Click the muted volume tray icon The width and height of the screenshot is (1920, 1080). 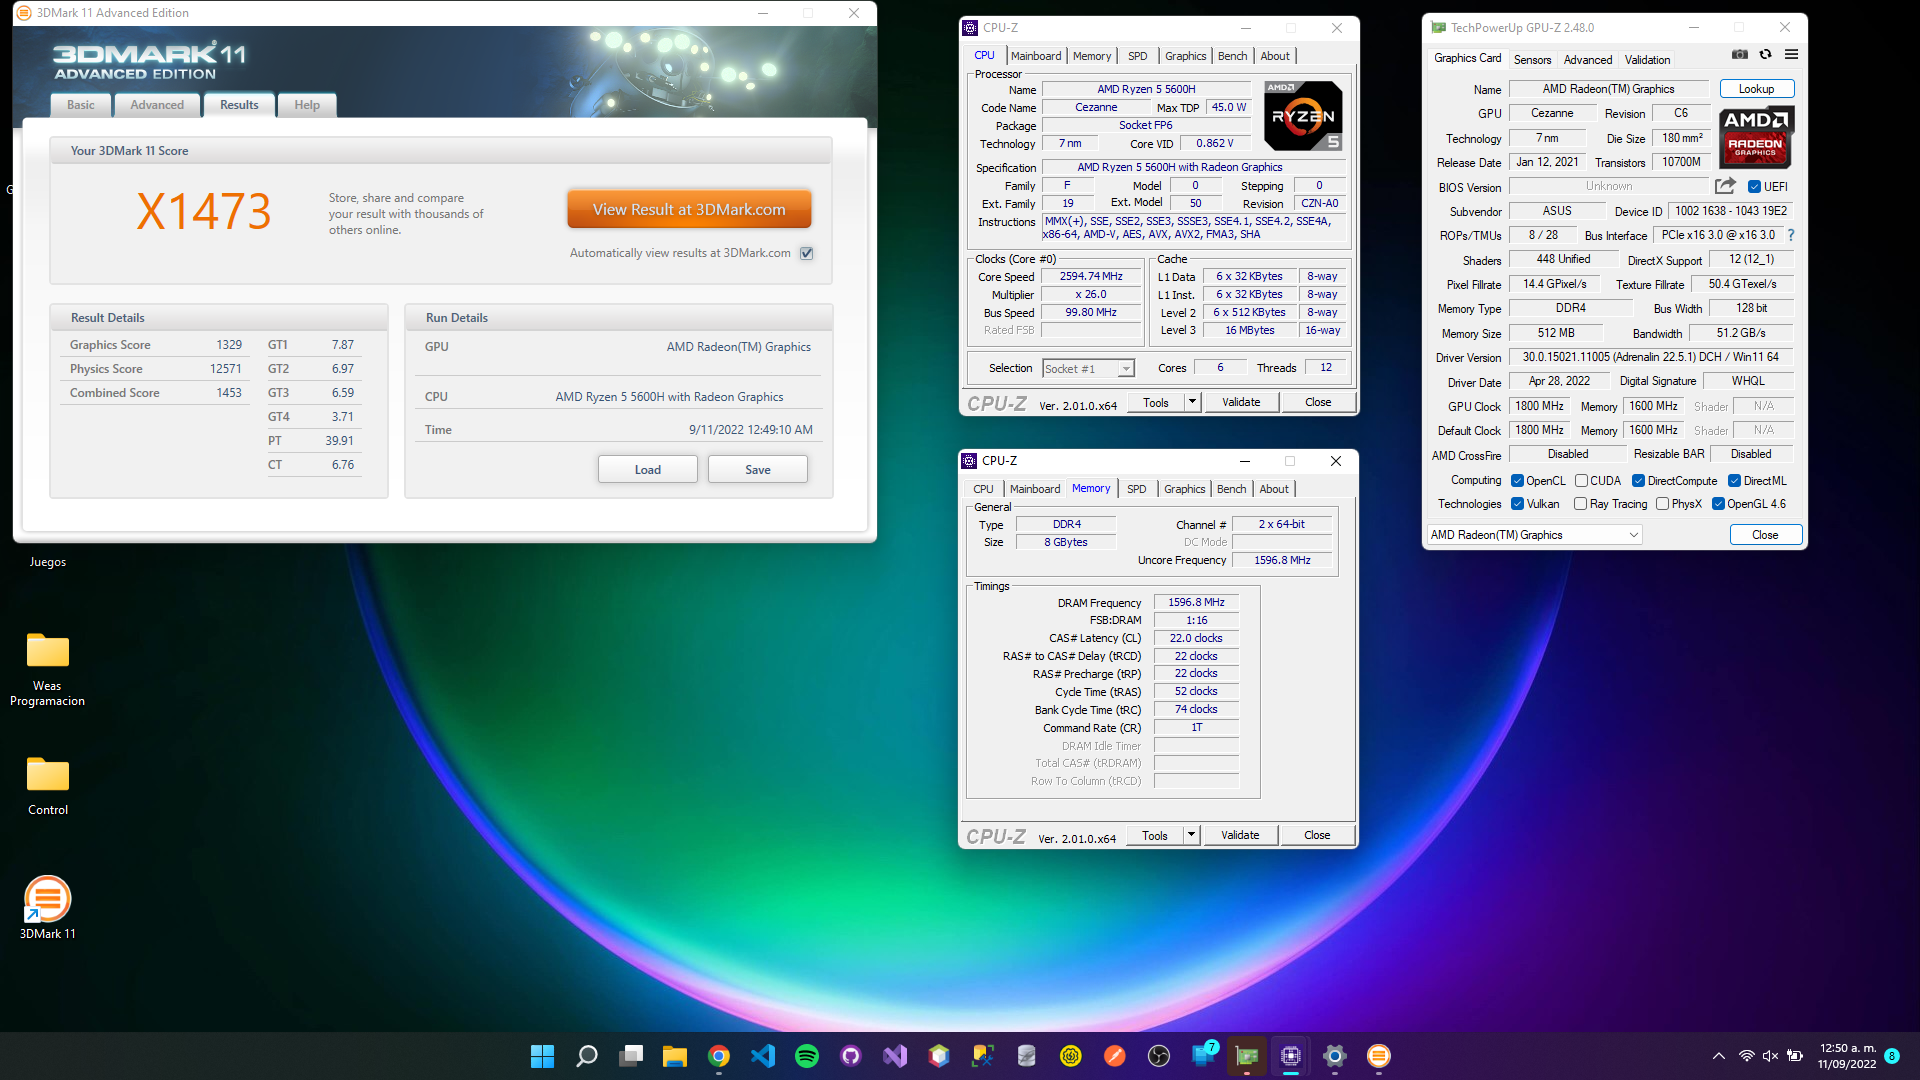(x=1770, y=1056)
